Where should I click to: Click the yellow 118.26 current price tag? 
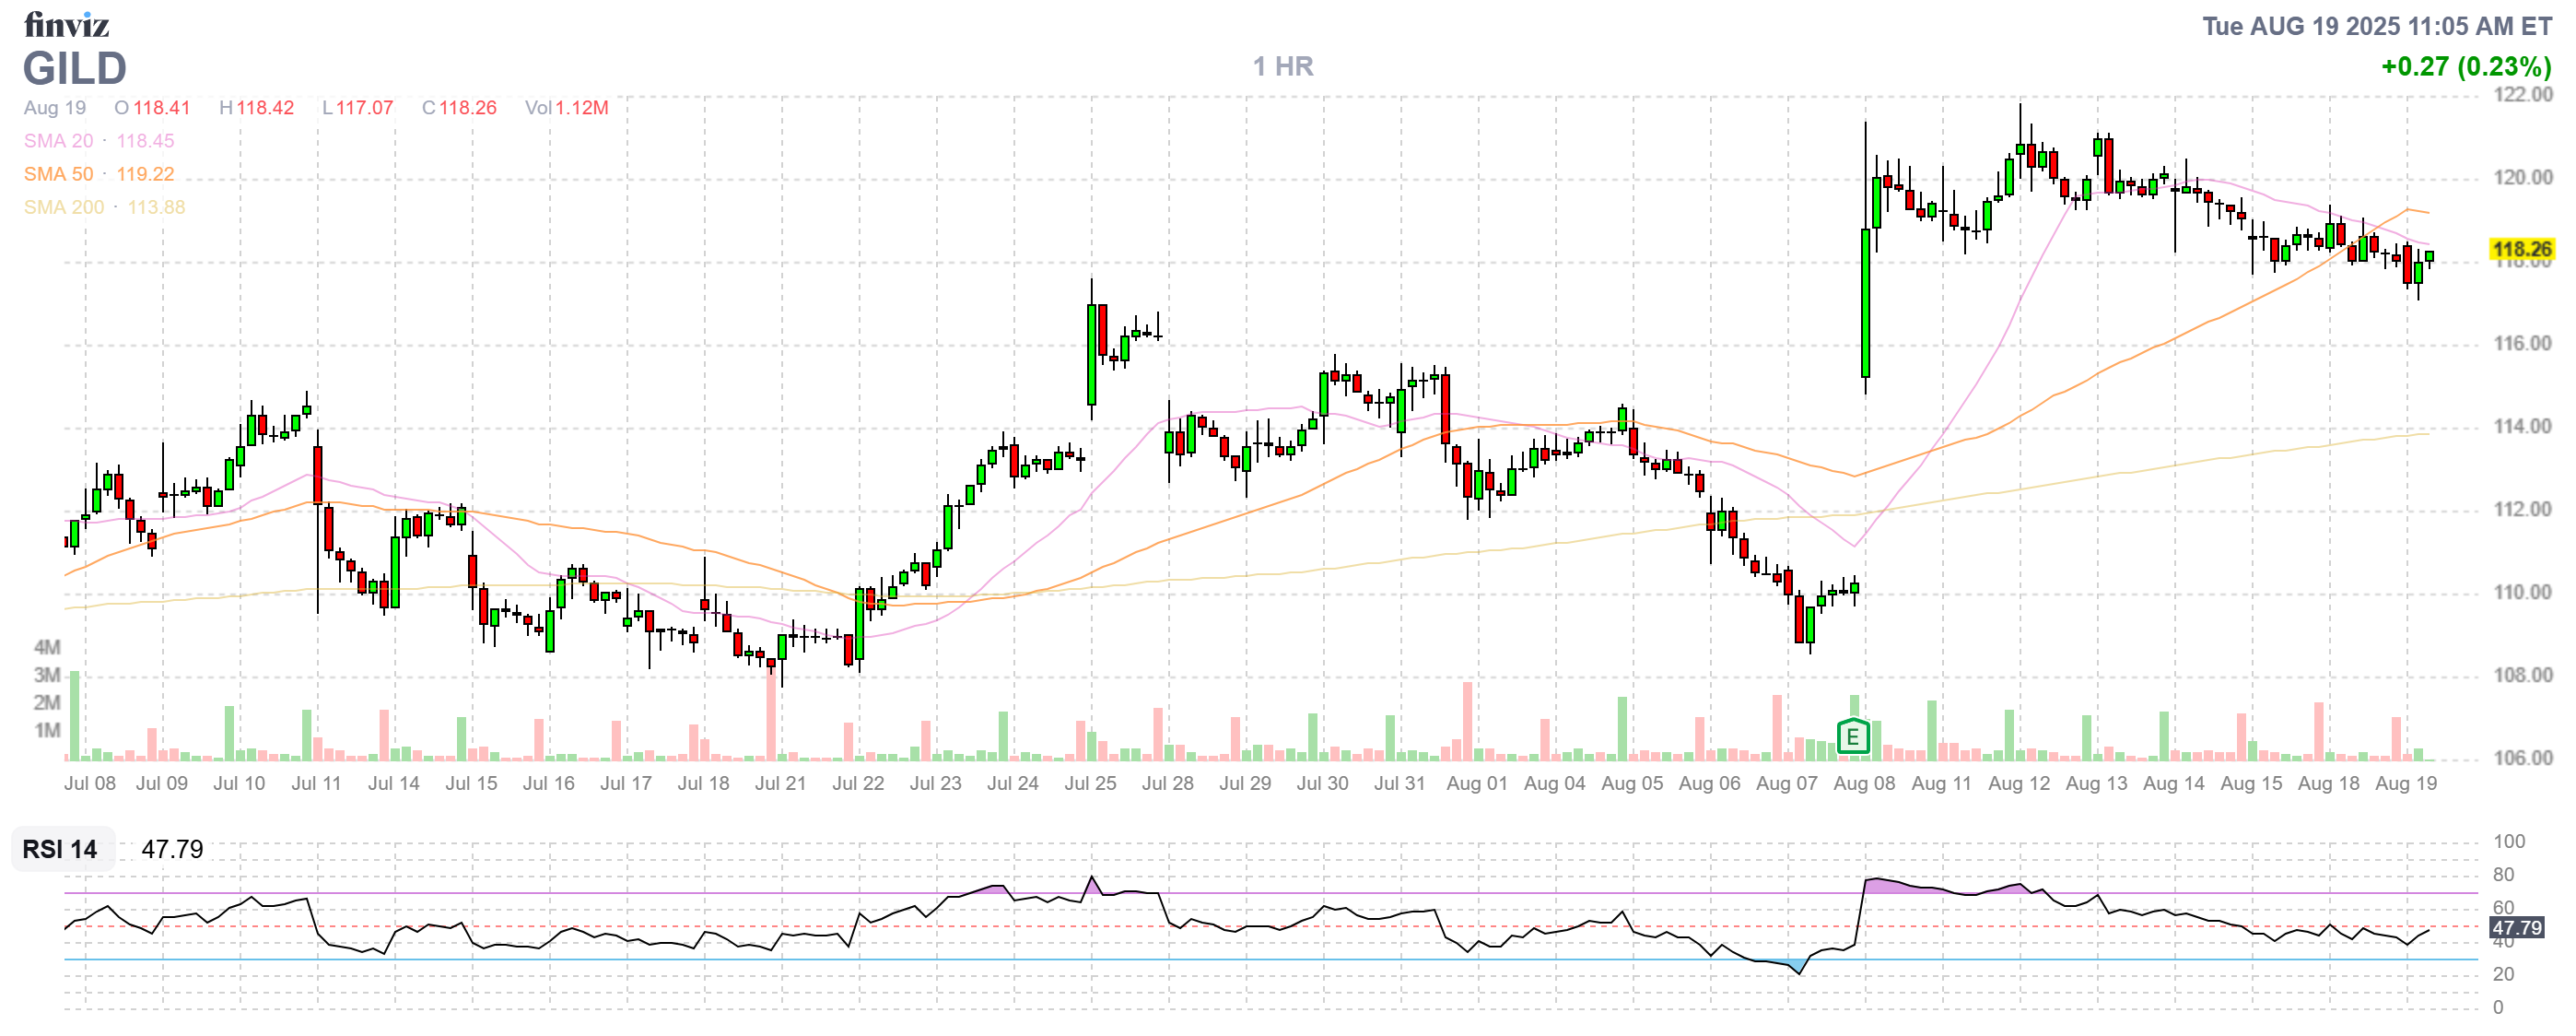[x=2520, y=249]
